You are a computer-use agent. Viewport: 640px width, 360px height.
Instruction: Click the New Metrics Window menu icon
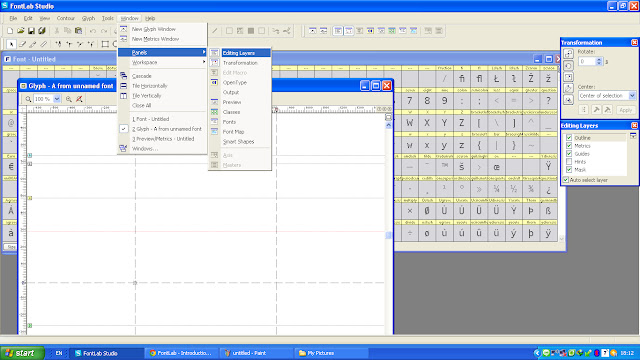(x=123, y=39)
